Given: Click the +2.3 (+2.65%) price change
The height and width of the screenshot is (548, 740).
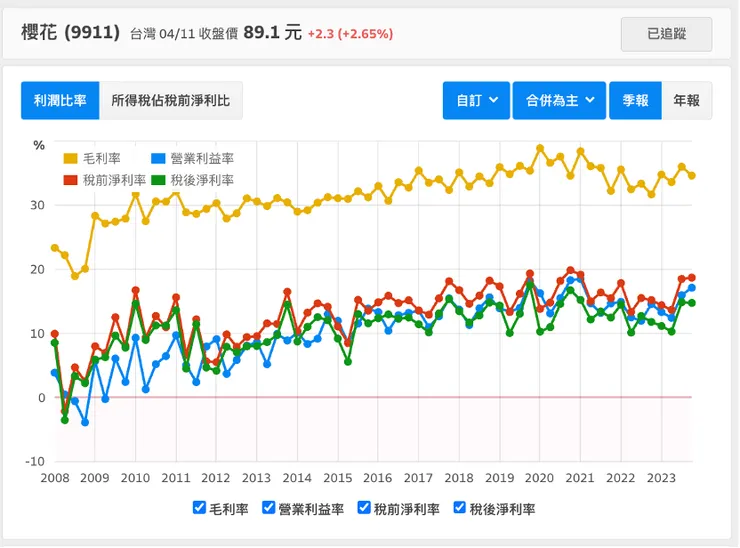Looking at the screenshot, I should (350, 34).
